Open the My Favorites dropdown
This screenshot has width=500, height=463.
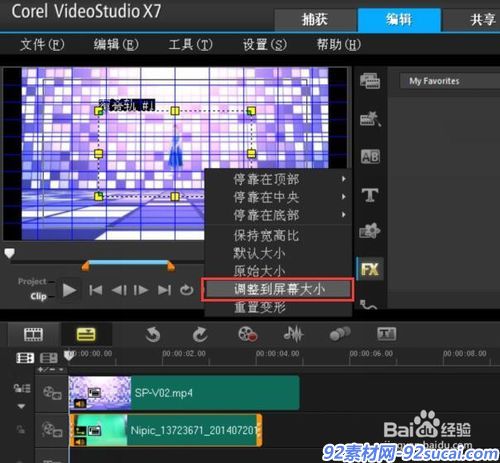pyautogui.click(x=450, y=81)
